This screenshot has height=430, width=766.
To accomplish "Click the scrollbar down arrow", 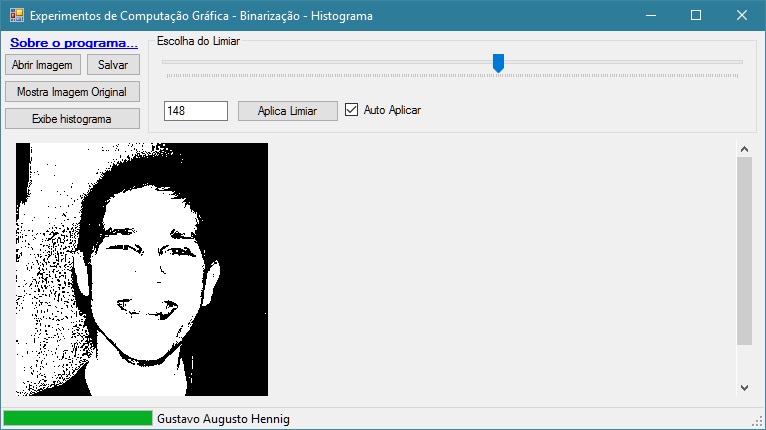I will click(744, 388).
